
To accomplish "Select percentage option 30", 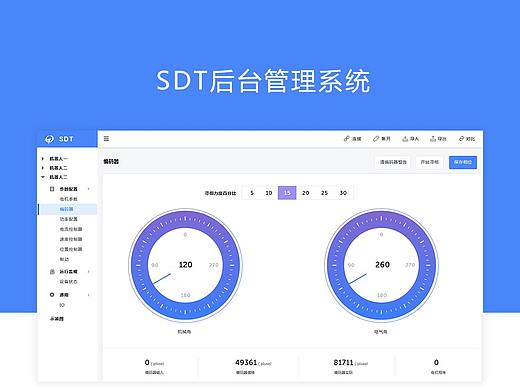I will [x=343, y=193].
